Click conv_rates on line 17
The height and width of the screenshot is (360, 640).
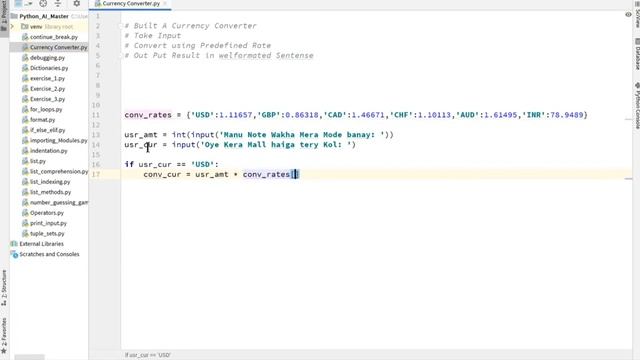coord(266,174)
